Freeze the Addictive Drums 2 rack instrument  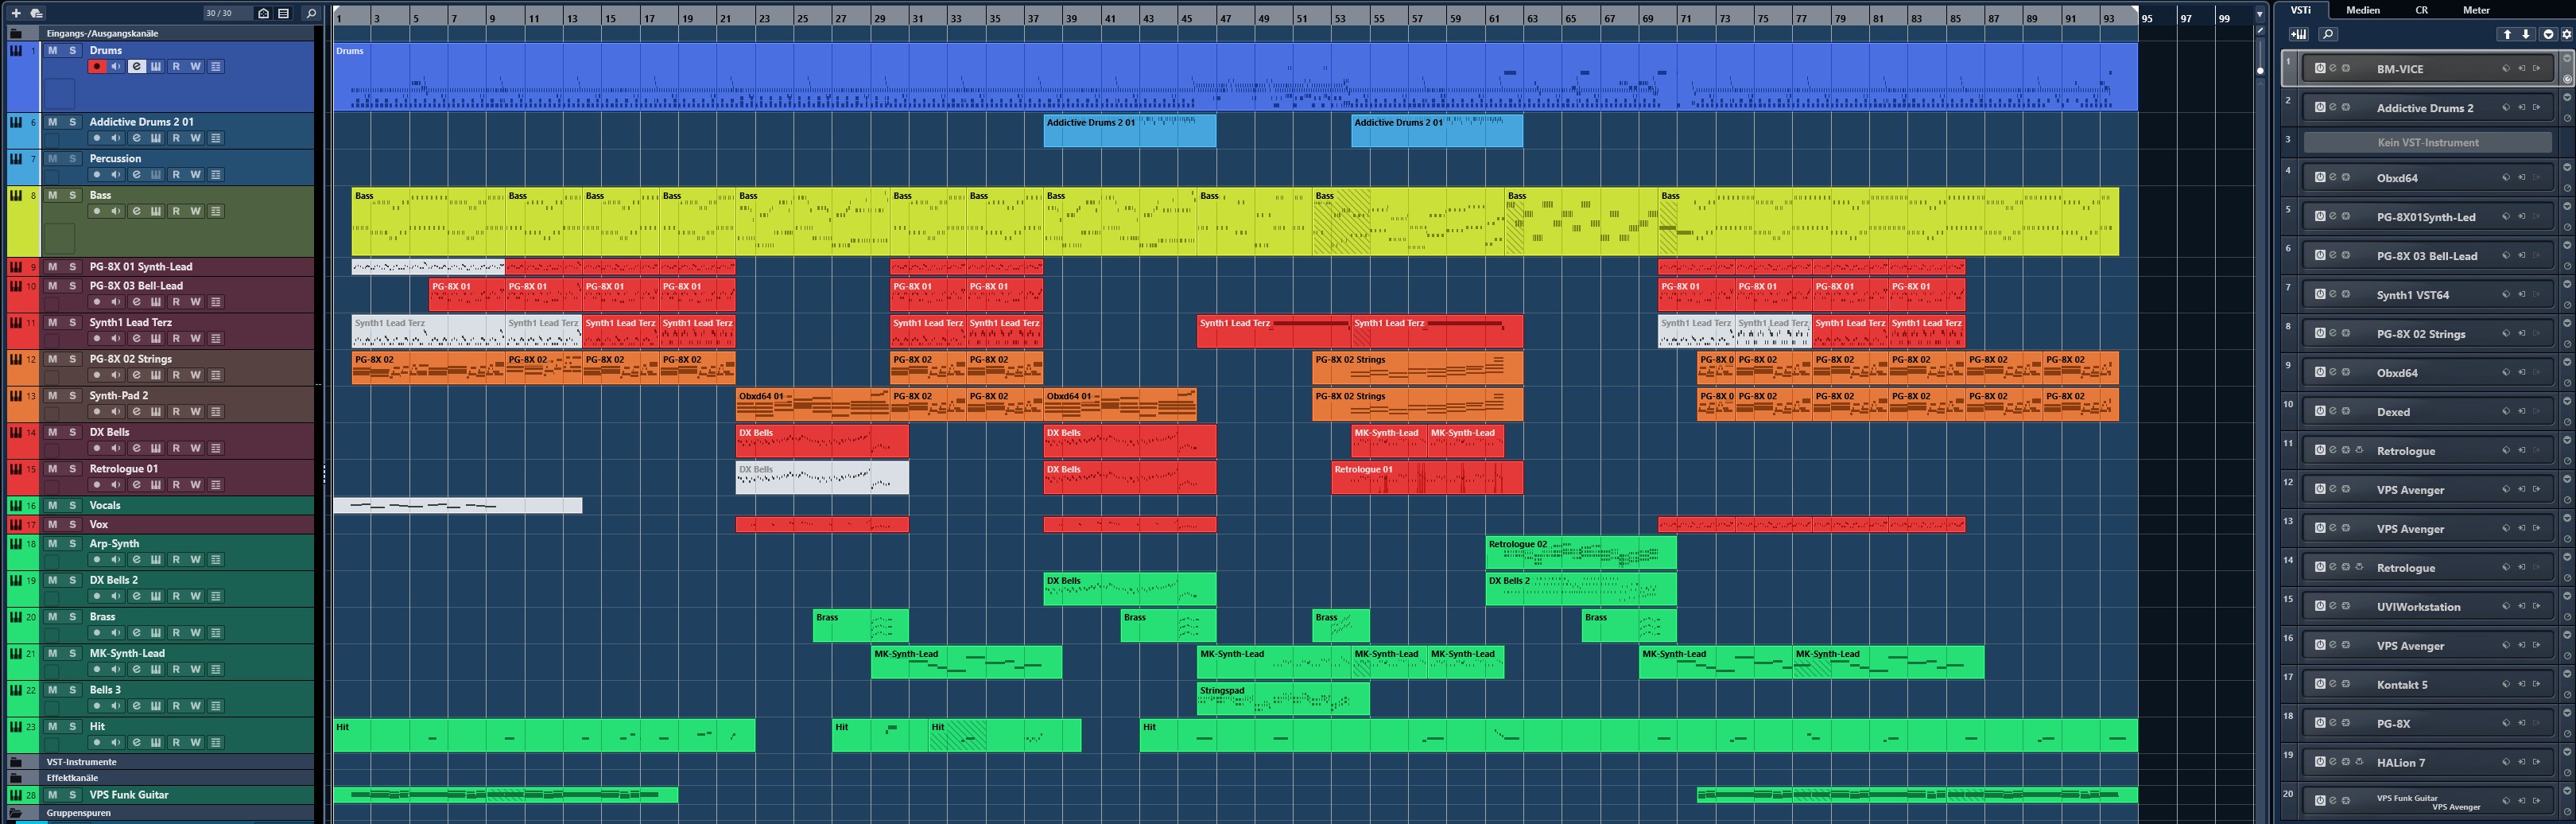coord(2346,107)
